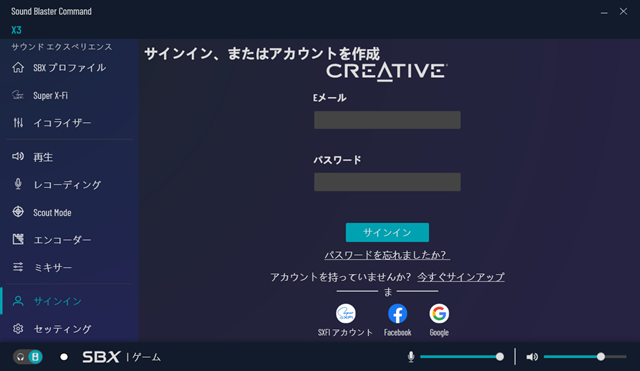Click the Super X-Fi text label
The image size is (640, 371).
[x=50, y=96]
